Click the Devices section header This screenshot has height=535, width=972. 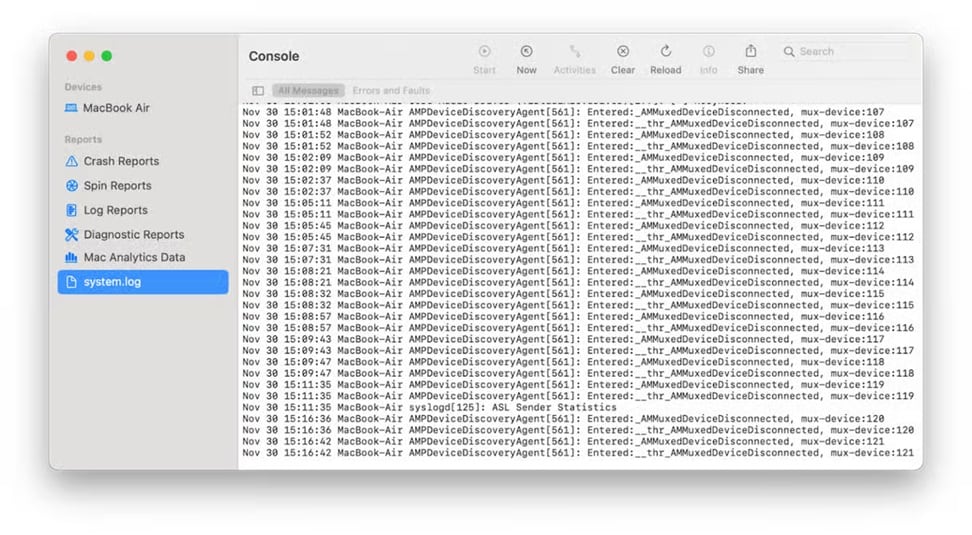pyautogui.click(x=83, y=87)
